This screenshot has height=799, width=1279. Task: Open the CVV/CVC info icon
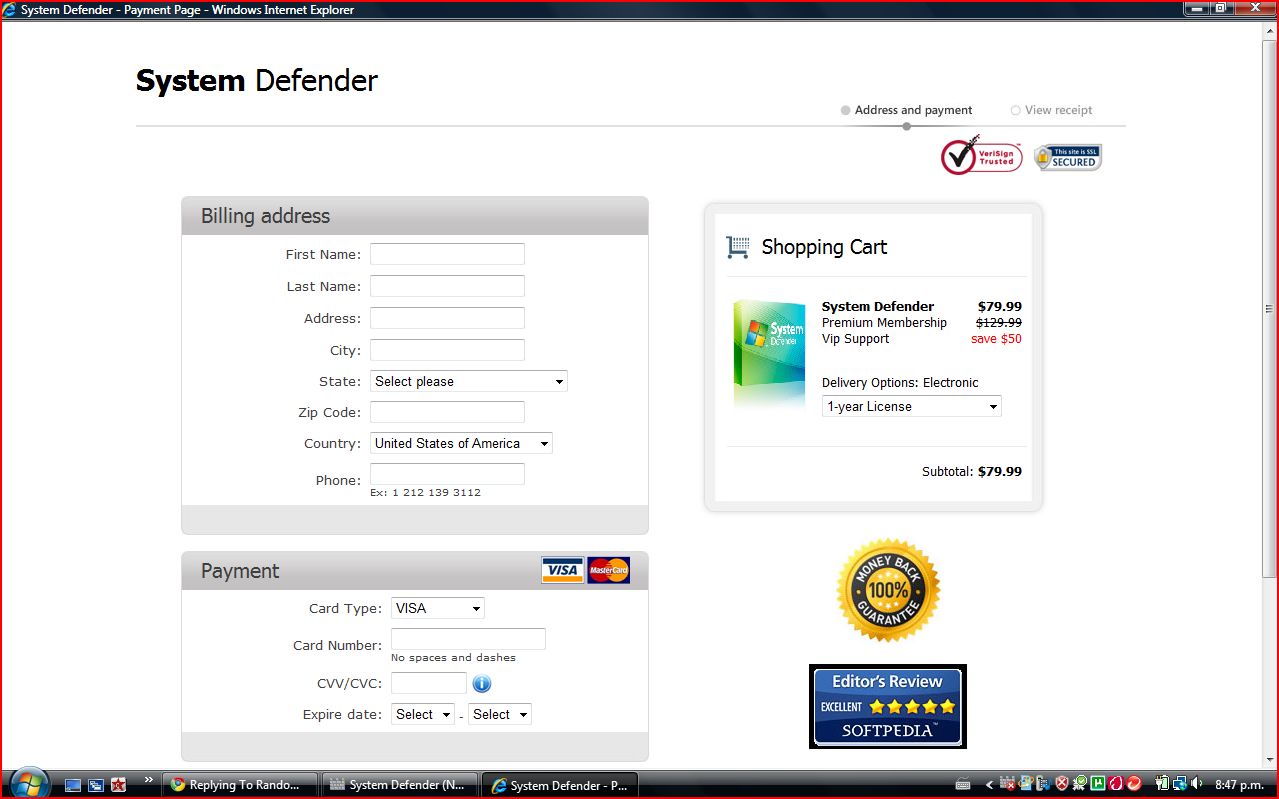click(x=482, y=684)
